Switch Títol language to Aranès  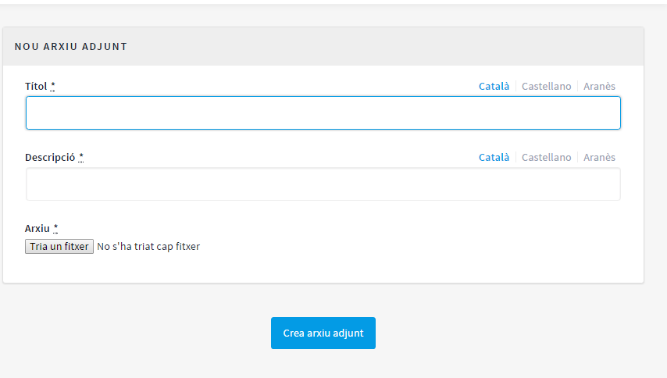pos(599,86)
